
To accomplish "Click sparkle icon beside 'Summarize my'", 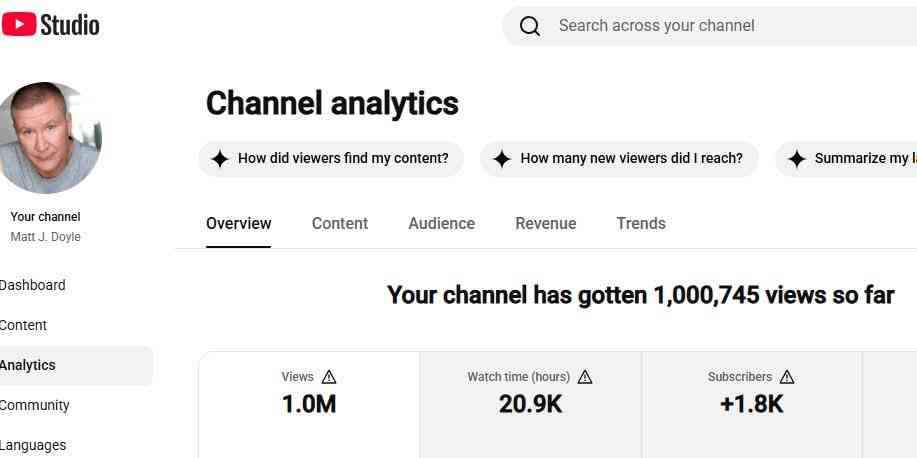I will (x=797, y=159).
